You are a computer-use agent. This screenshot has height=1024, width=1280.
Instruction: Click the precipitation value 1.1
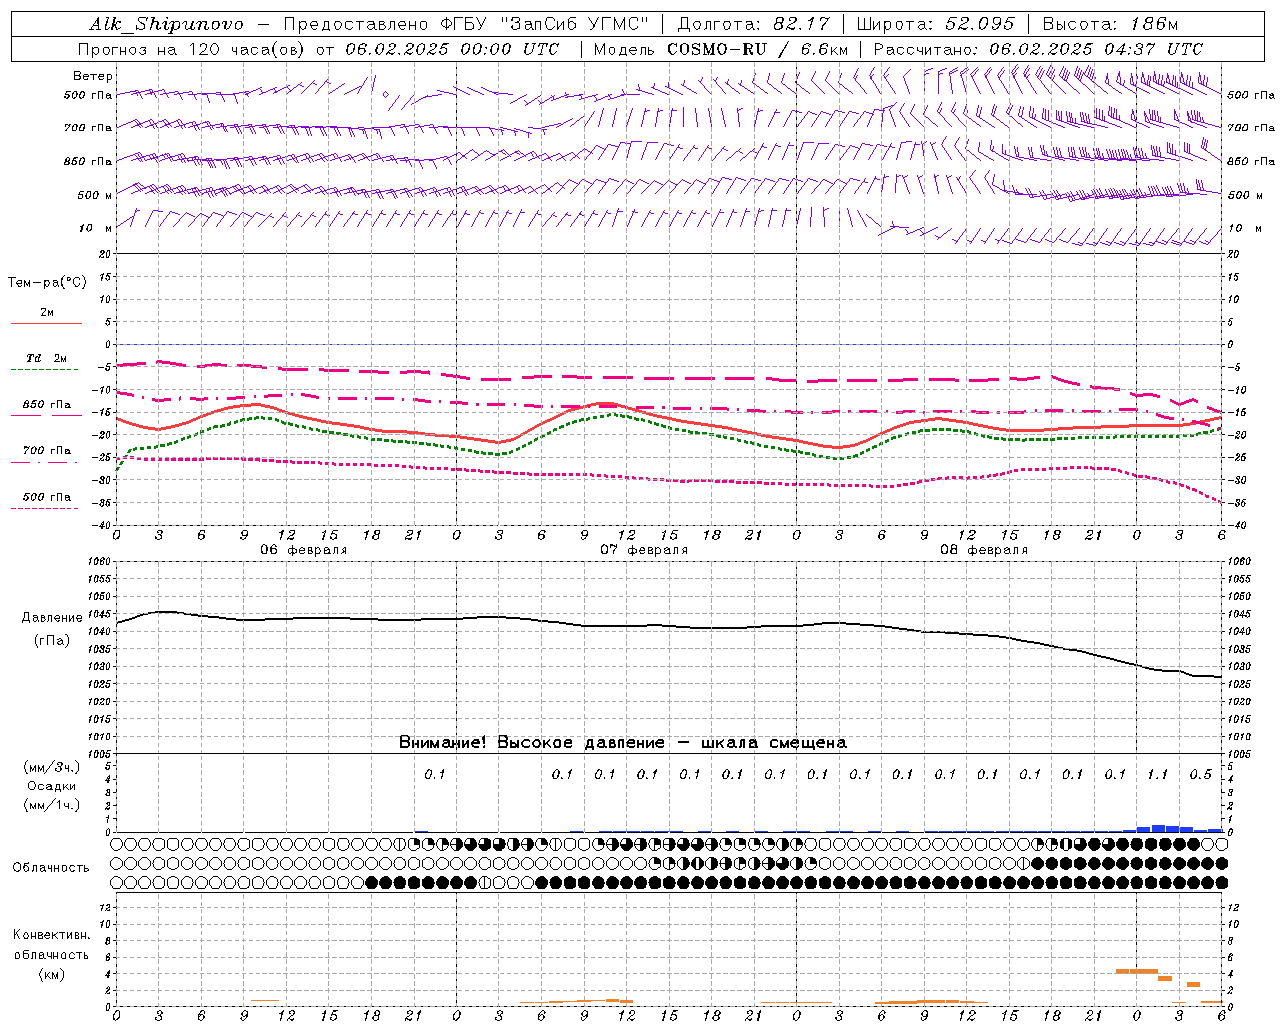[1158, 774]
